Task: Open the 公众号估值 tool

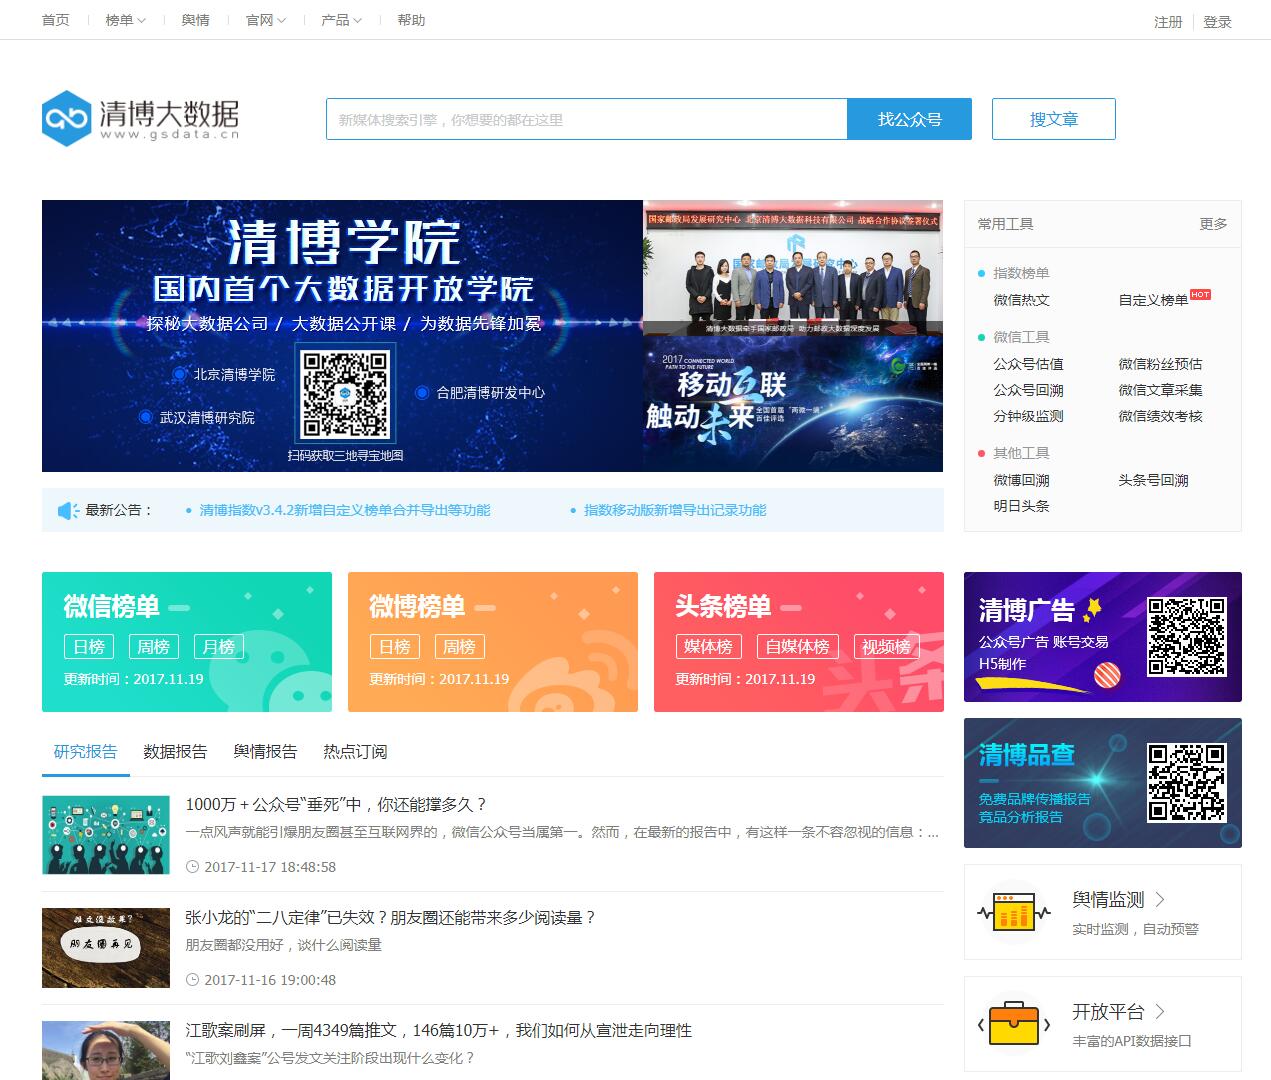Action: click(1028, 364)
